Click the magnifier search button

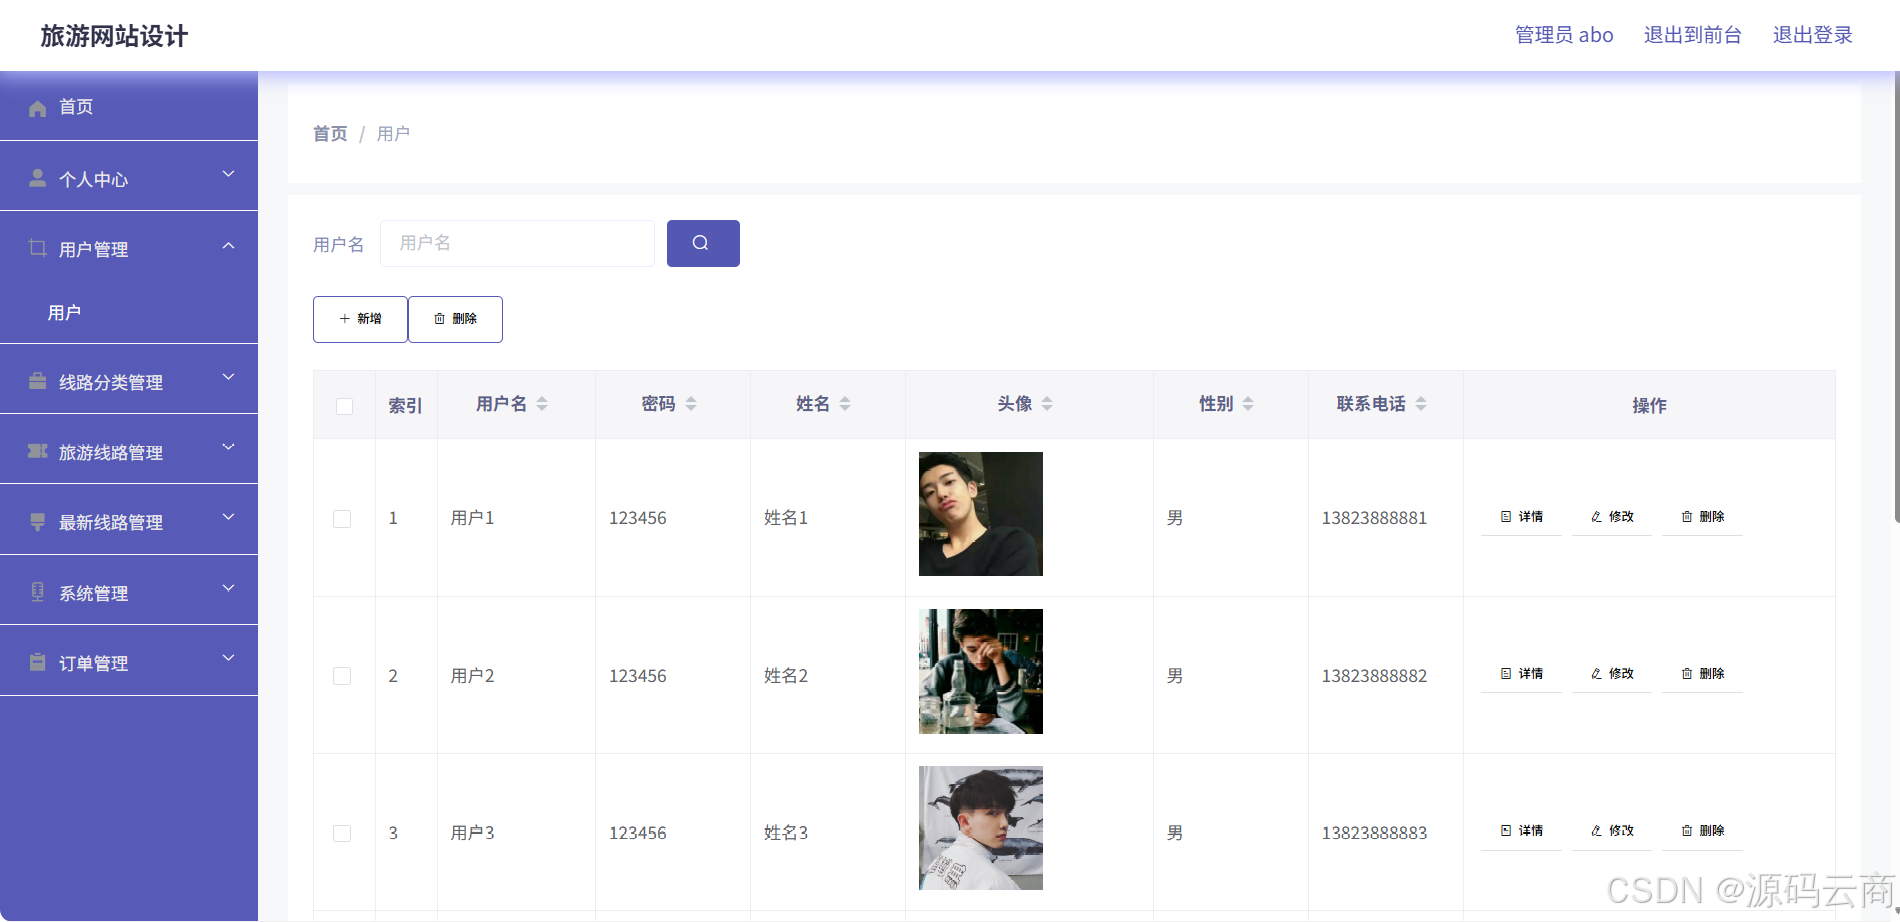click(703, 243)
